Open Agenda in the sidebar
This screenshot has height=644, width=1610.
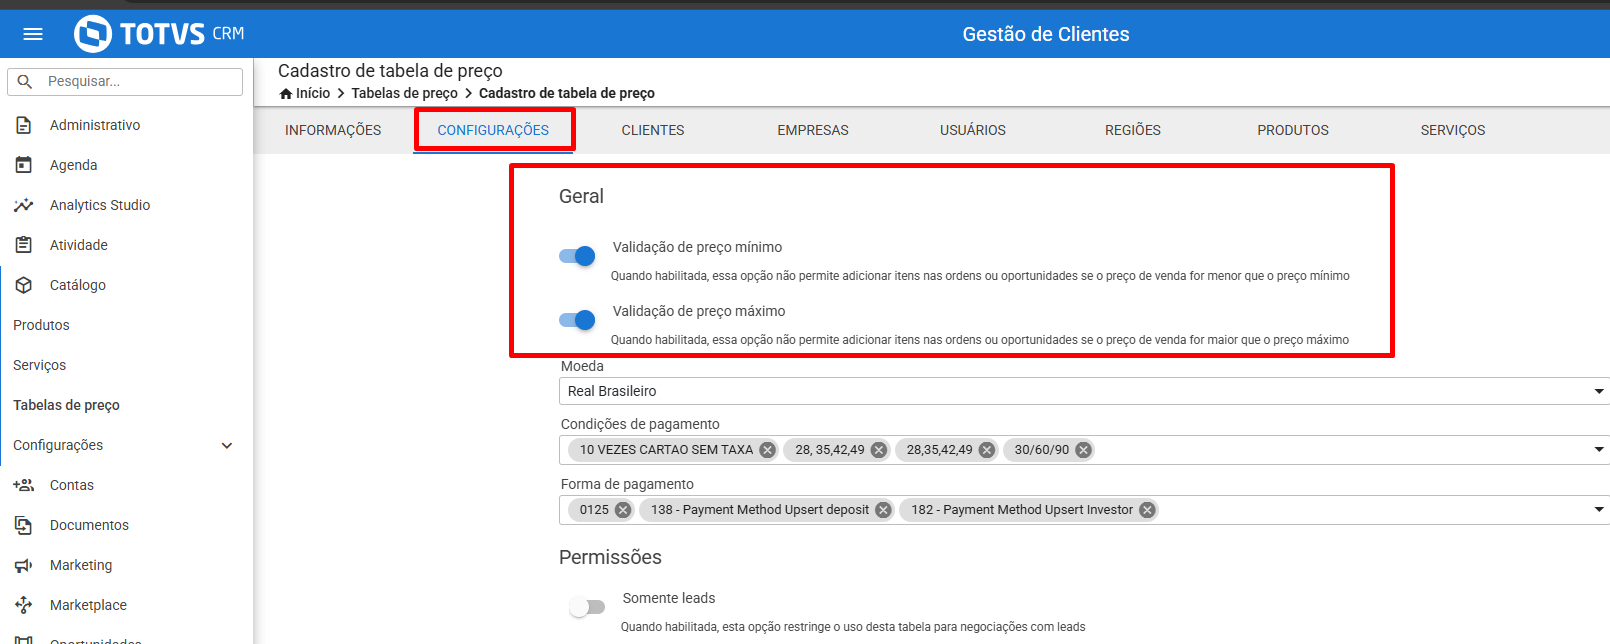coord(74,165)
